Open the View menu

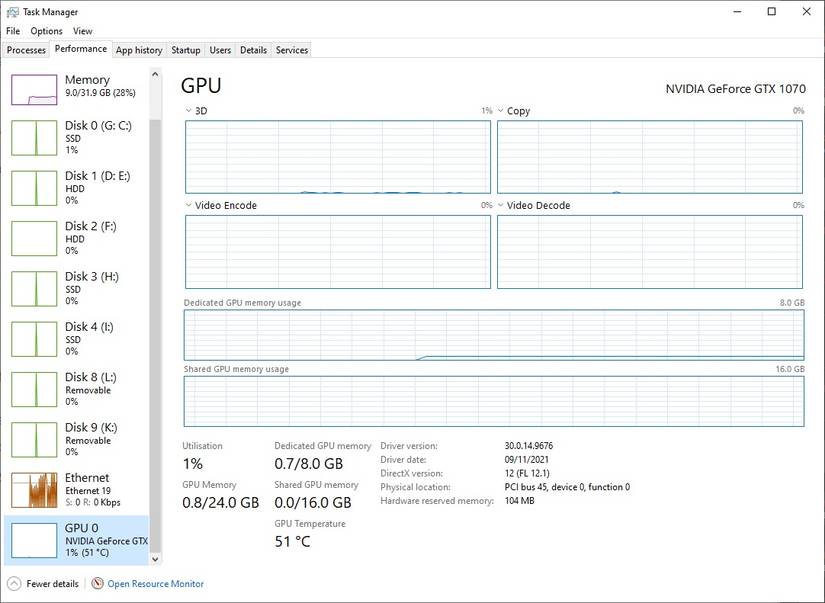coord(82,31)
